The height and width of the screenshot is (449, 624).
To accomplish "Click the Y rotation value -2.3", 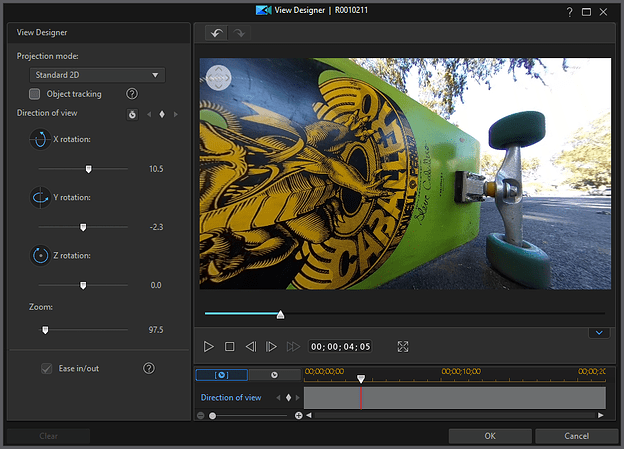I will coord(156,227).
